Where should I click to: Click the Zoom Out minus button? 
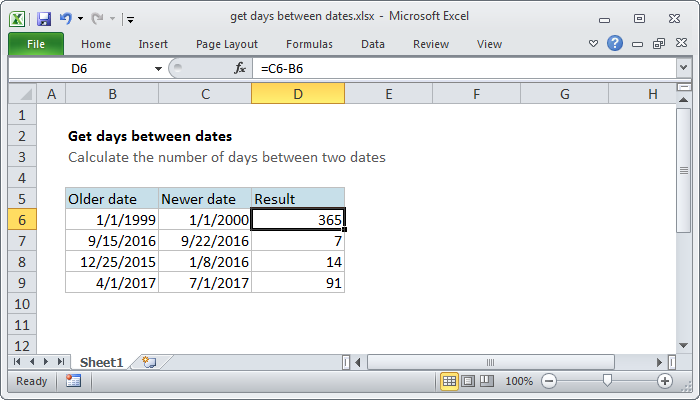(x=547, y=381)
